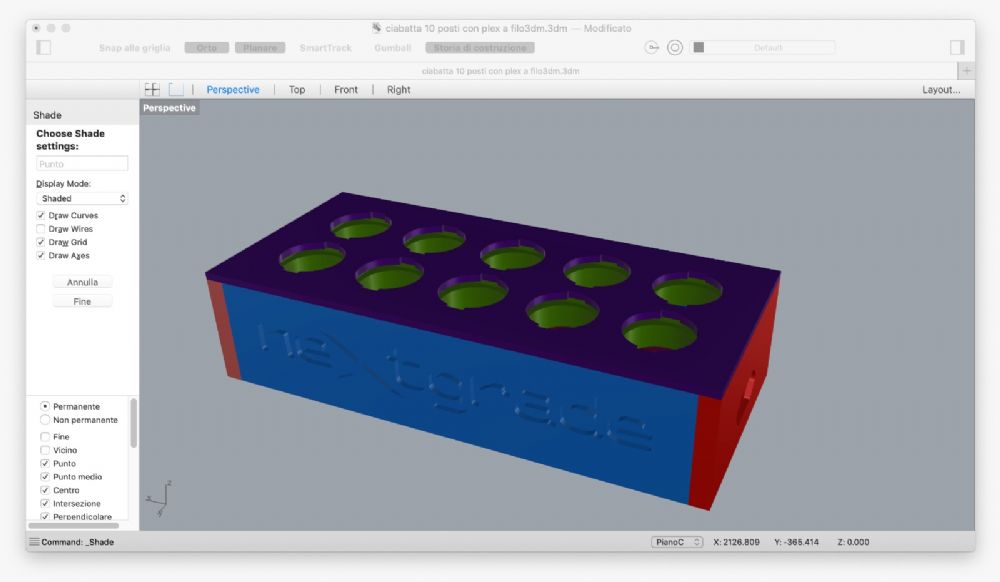Click the Z: 0.000 coordinate readout
1000x582 pixels.
853,542
